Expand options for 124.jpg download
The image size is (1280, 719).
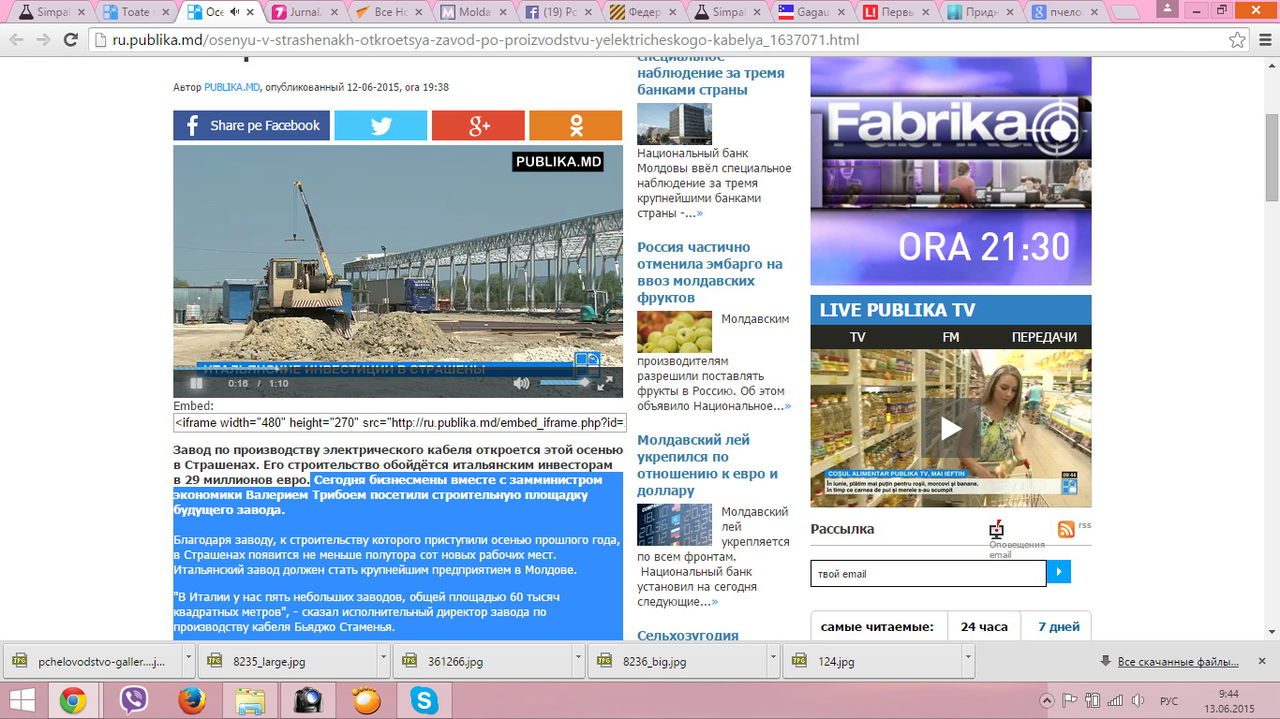click(969, 661)
